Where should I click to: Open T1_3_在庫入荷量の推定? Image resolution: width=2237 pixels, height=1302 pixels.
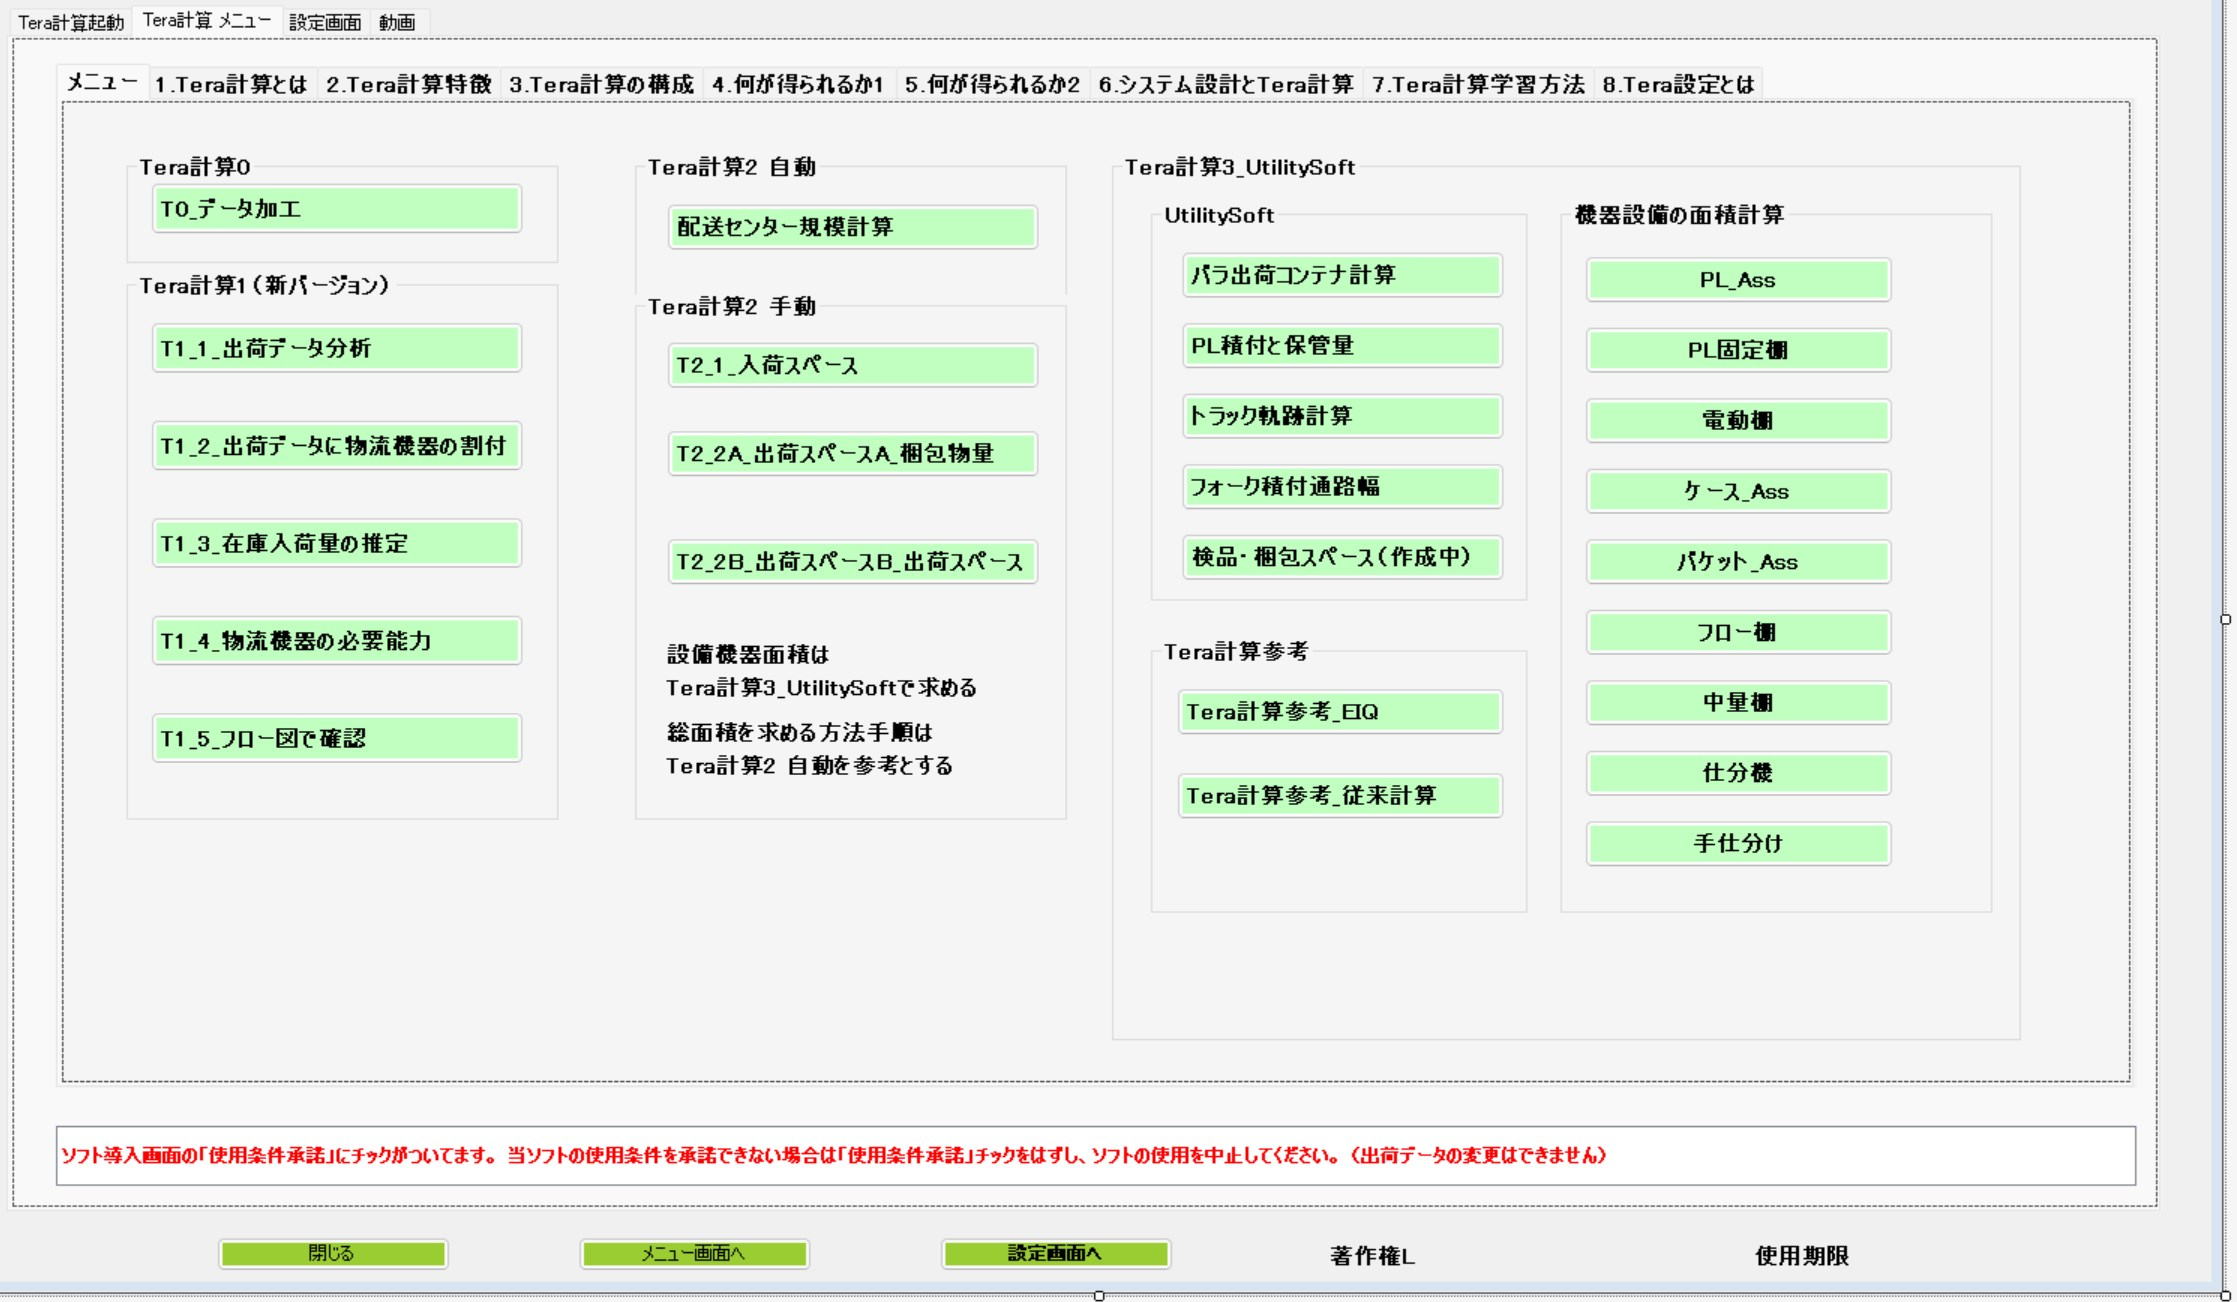click(336, 543)
